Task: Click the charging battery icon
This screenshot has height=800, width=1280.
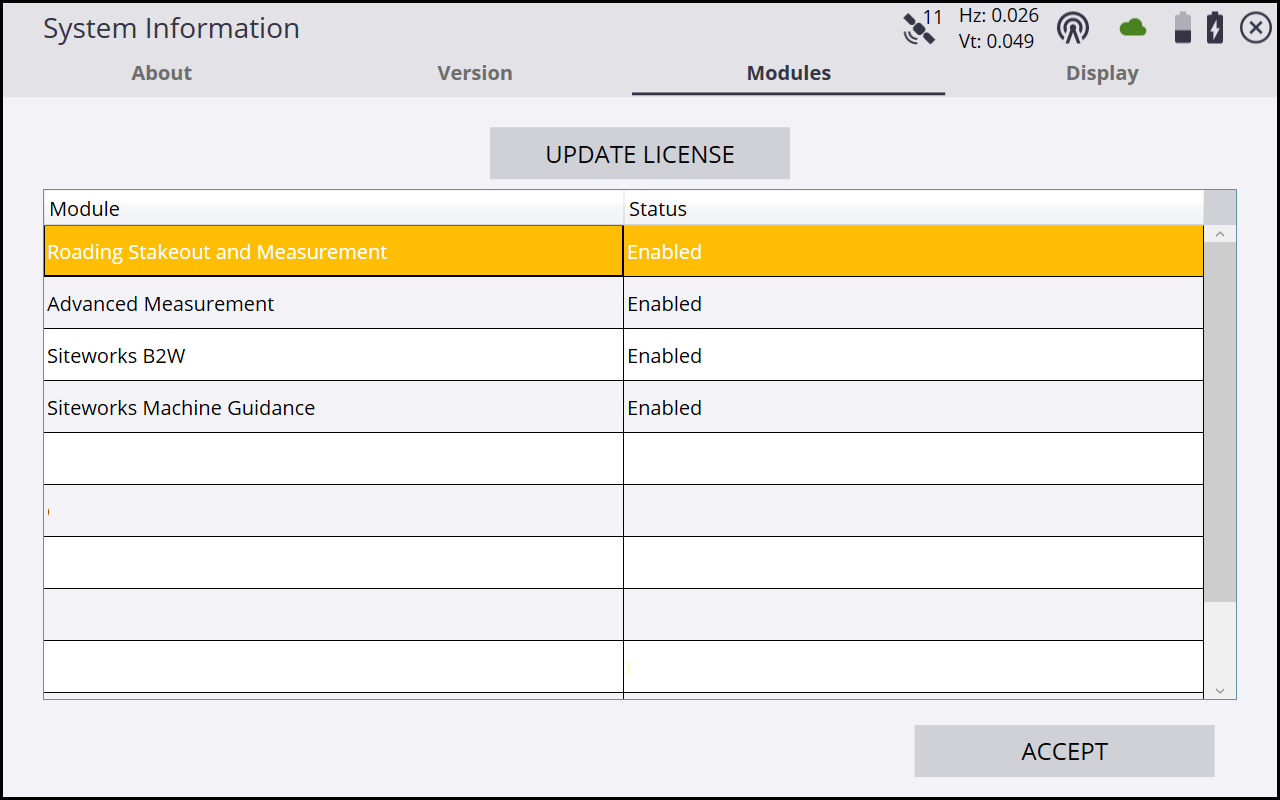Action: click(x=1215, y=28)
